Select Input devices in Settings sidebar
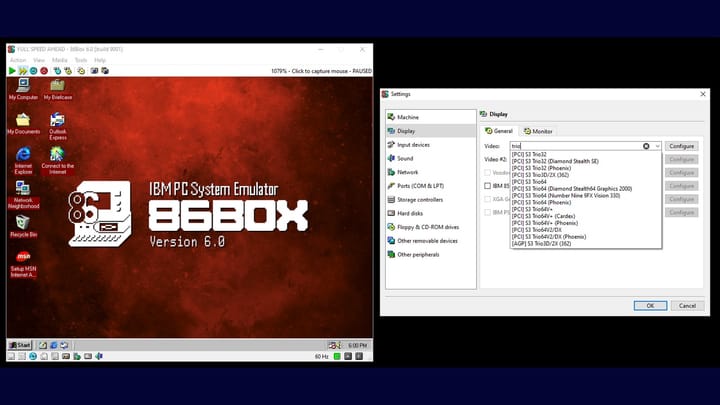The height and width of the screenshot is (405, 720). pyautogui.click(x=431, y=145)
